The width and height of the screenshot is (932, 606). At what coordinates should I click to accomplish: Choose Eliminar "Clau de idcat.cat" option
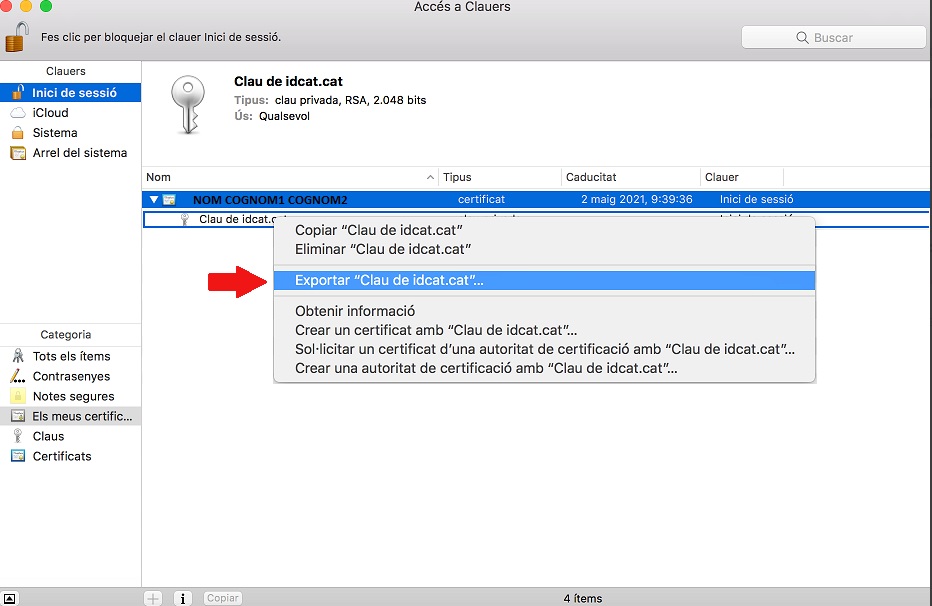point(383,249)
